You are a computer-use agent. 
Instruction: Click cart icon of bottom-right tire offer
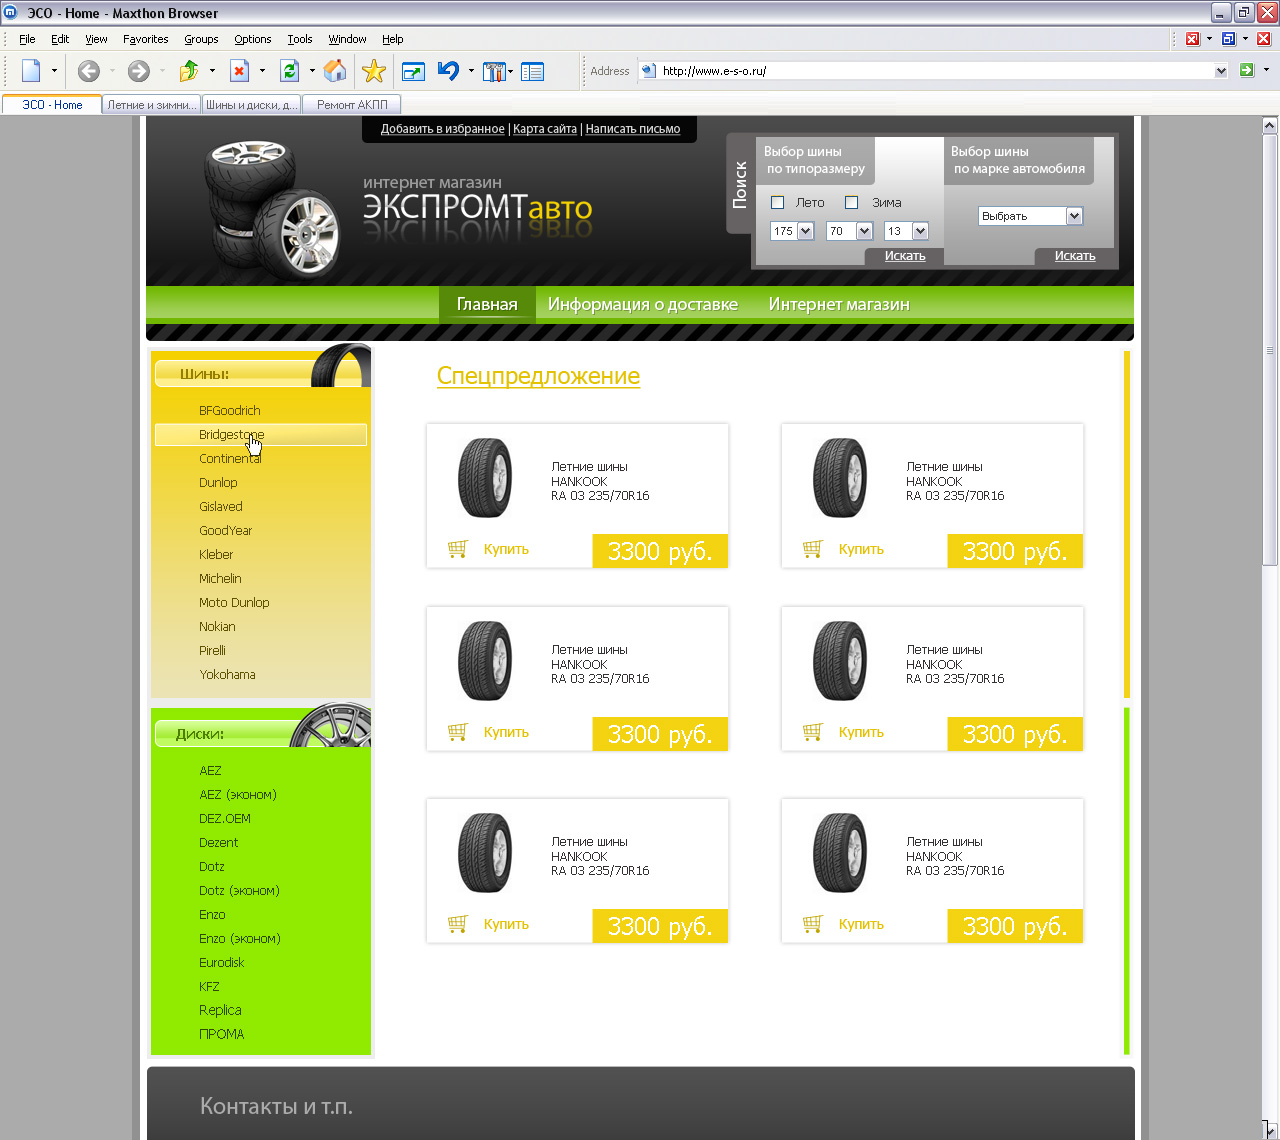pos(813,924)
